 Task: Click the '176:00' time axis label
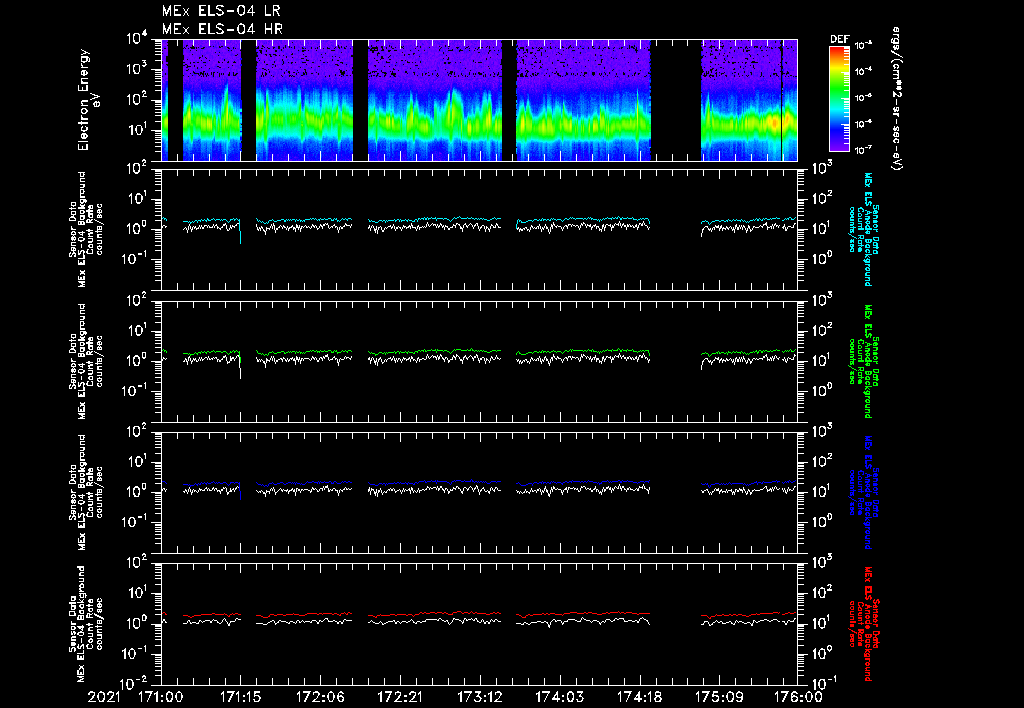coord(799,697)
